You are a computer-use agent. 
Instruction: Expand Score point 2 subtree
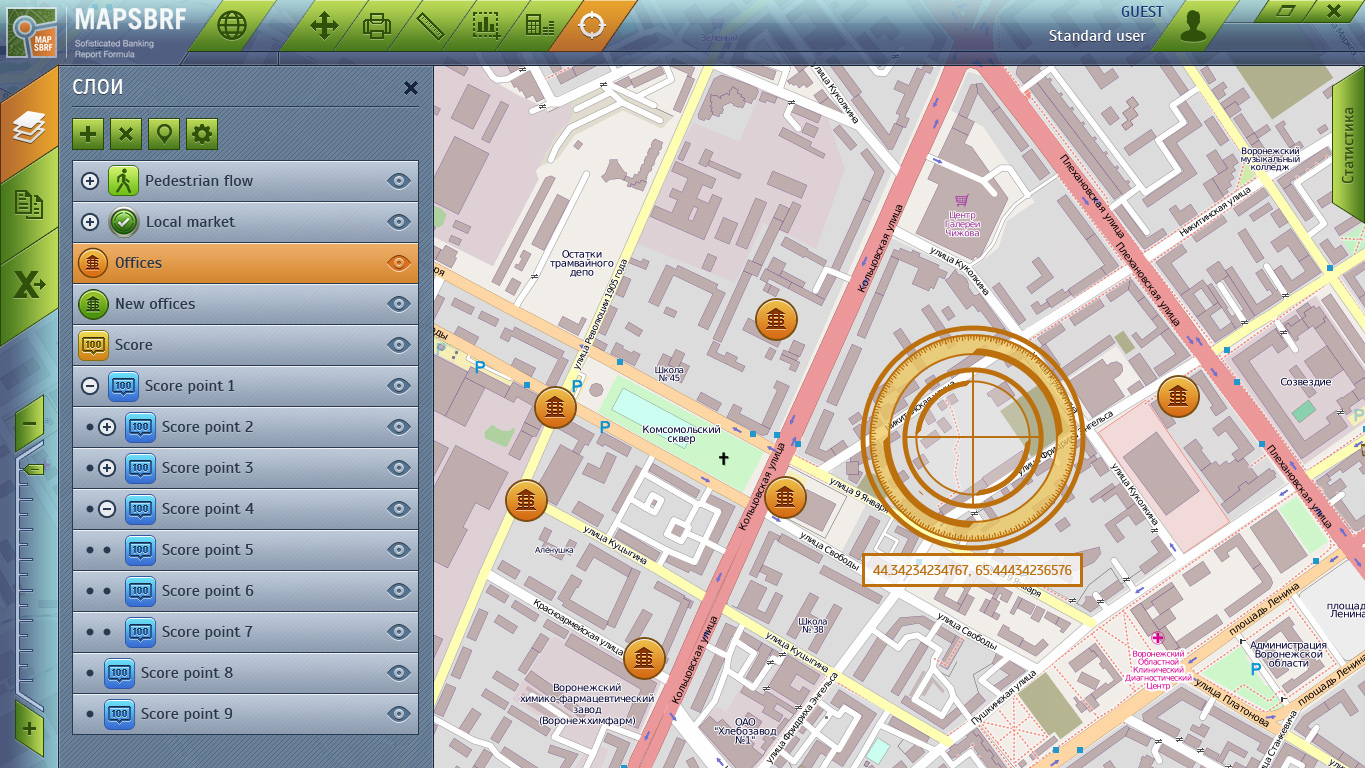(x=108, y=427)
